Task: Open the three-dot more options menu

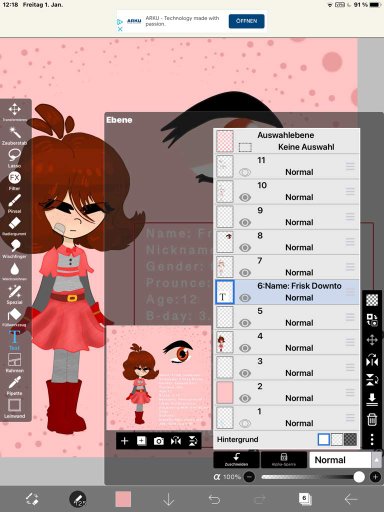Action: (x=372, y=439)
